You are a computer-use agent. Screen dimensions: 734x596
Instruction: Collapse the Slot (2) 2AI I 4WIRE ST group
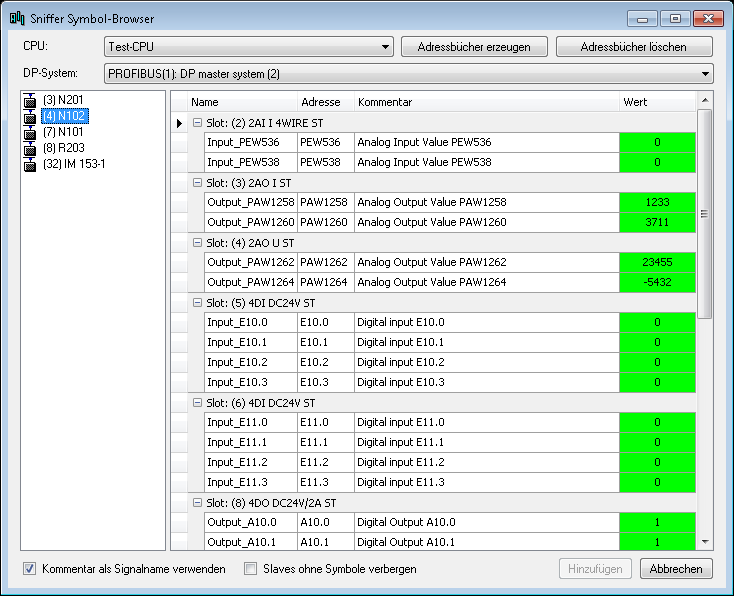coord(197,123)
